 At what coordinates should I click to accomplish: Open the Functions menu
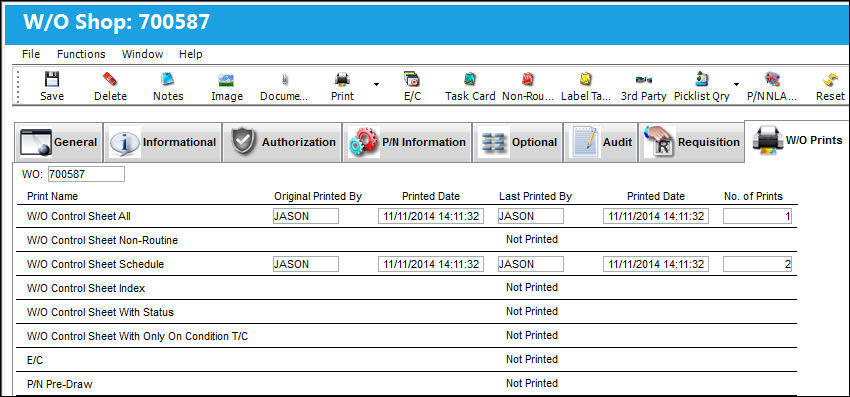pos(81,54)
